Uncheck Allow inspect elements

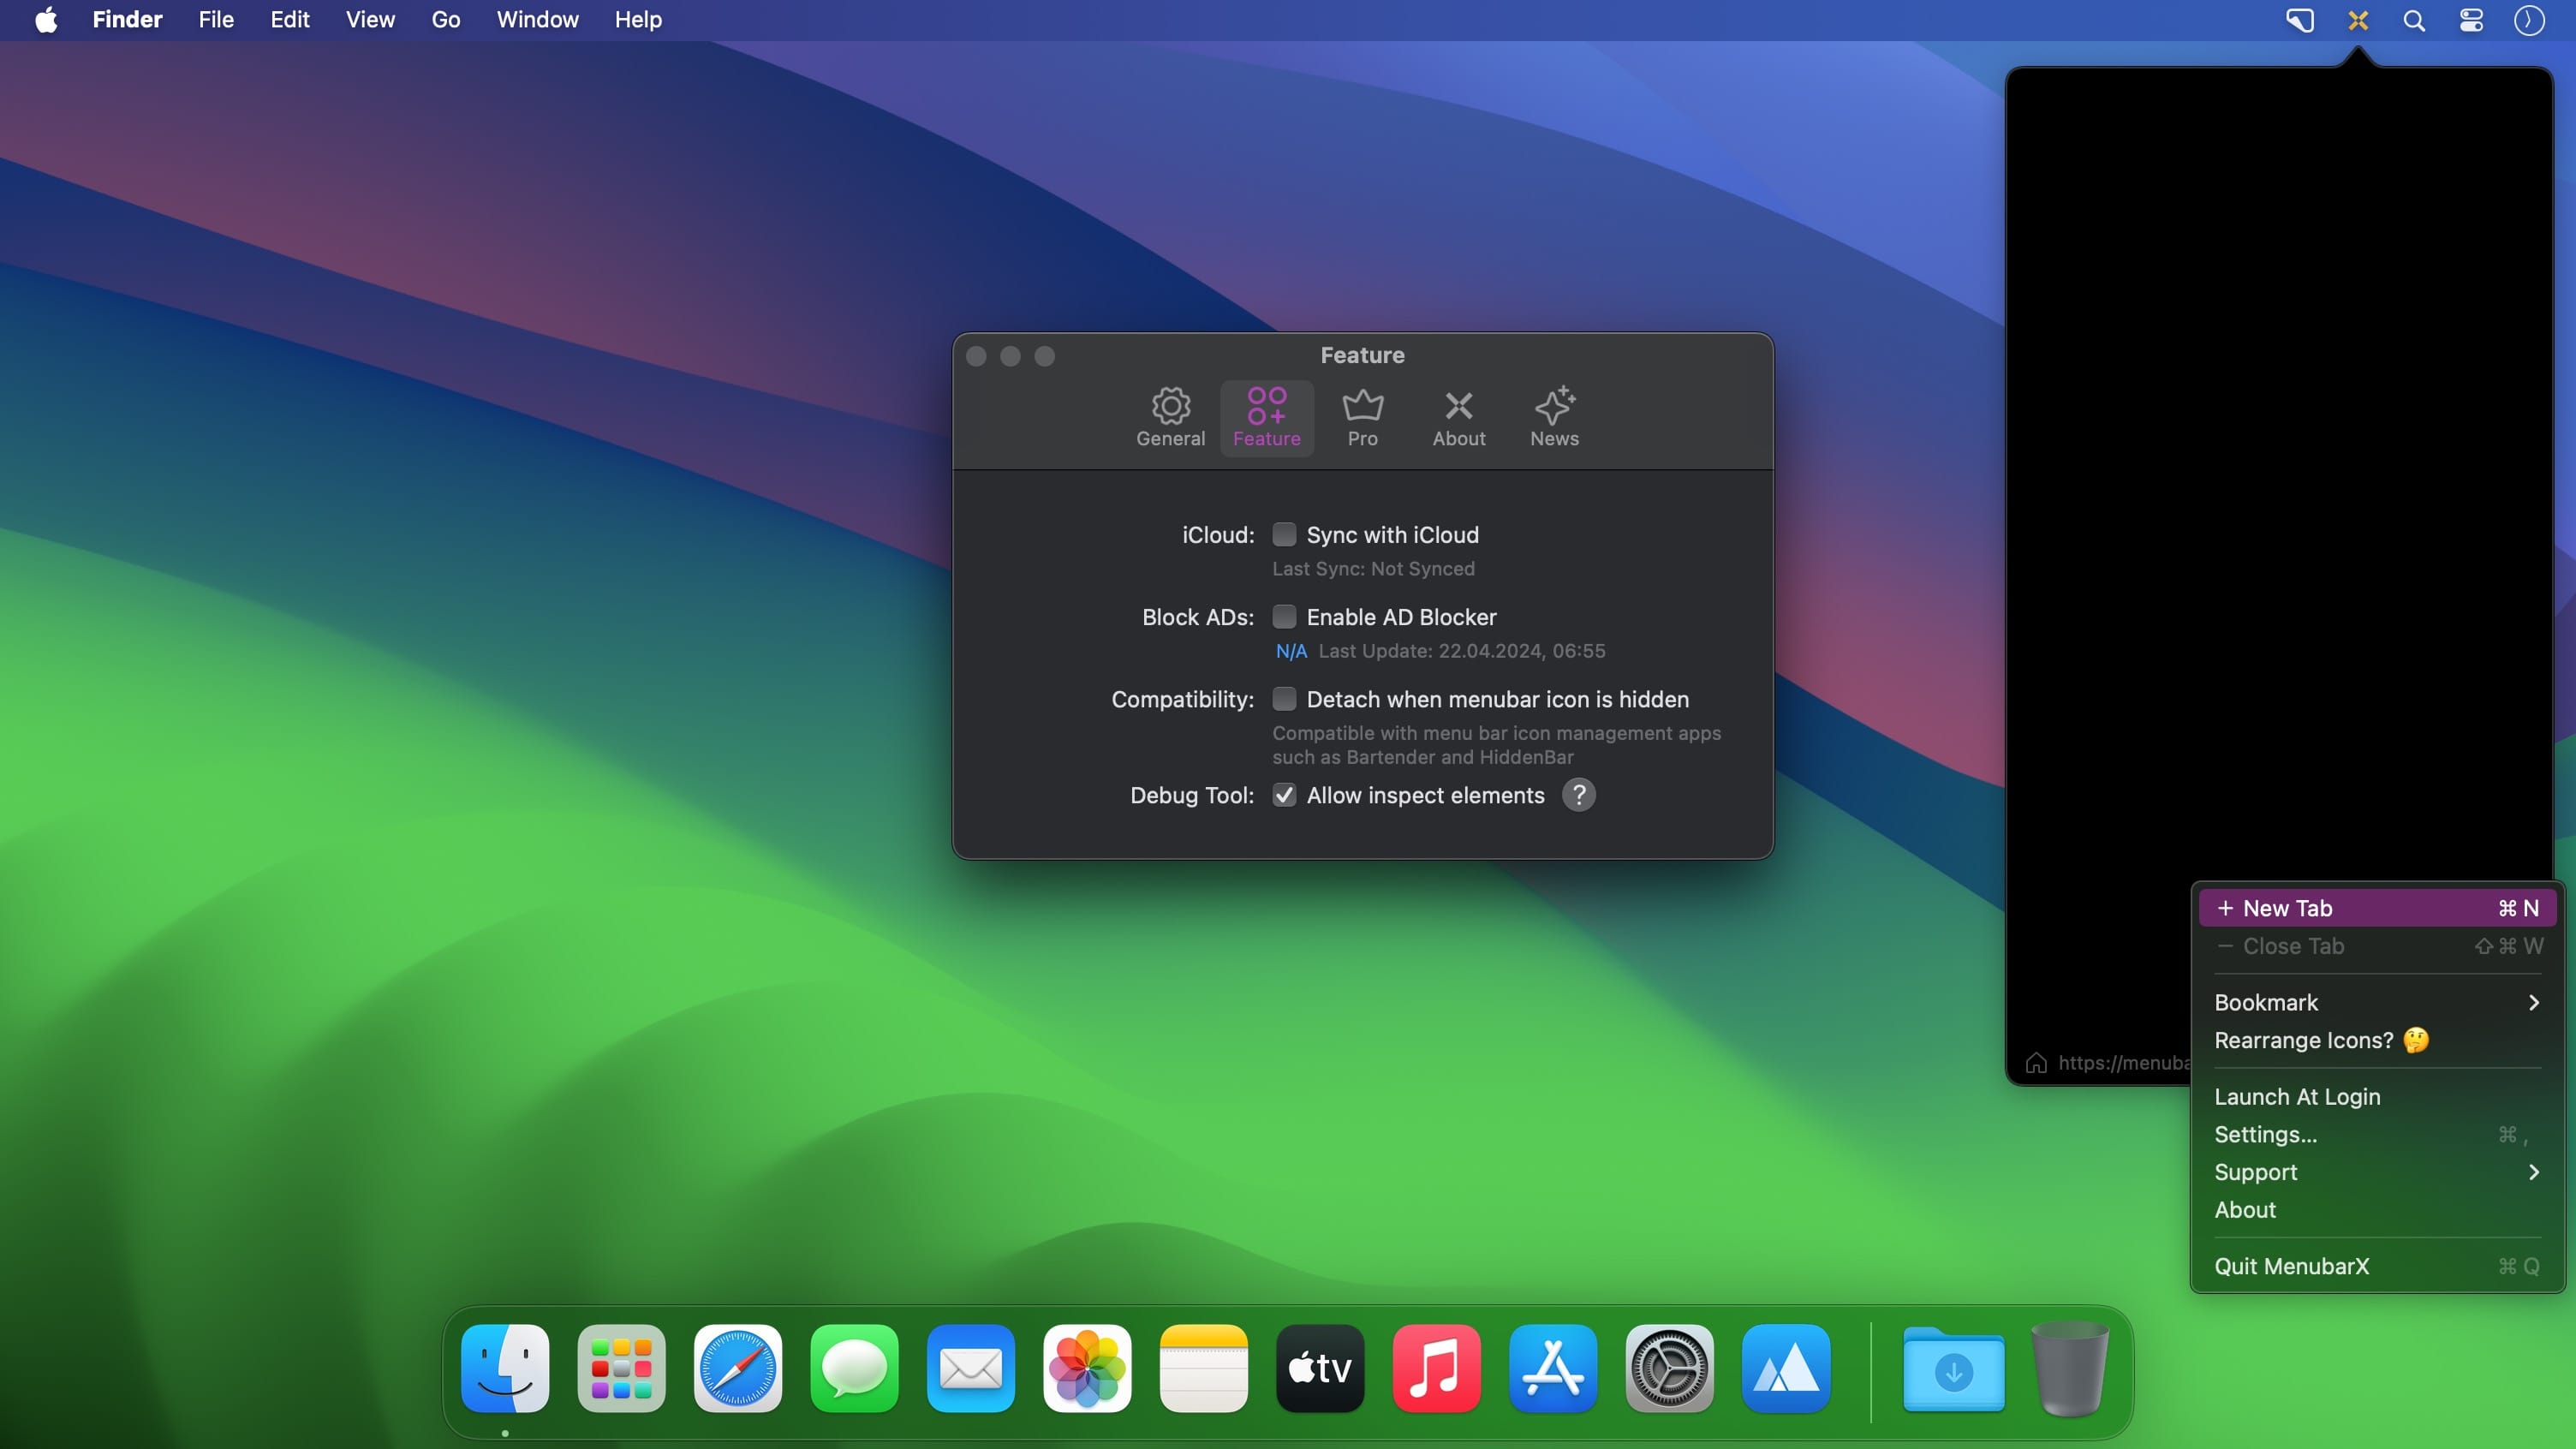1284,795
